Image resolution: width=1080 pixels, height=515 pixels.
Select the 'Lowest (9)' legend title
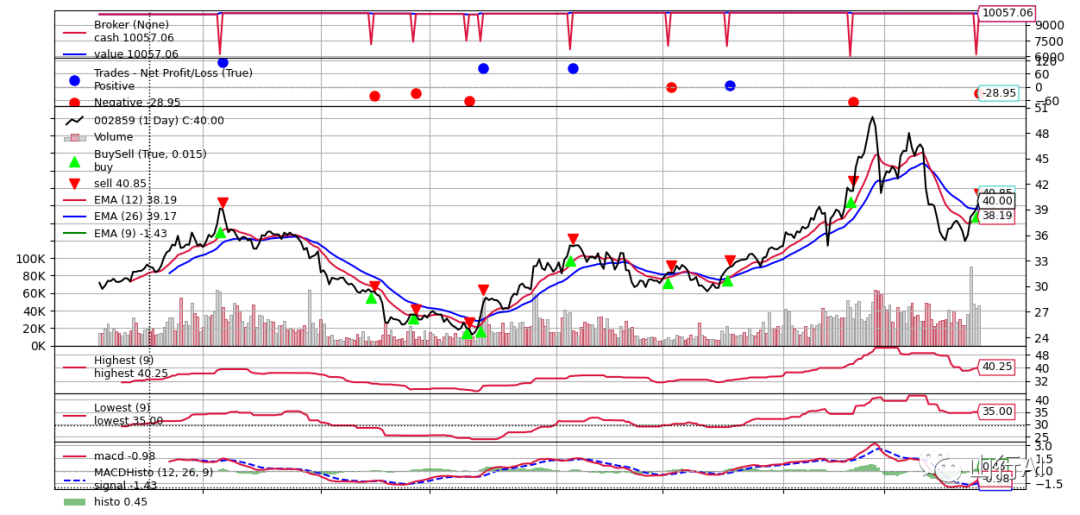[x=122, y=408]
